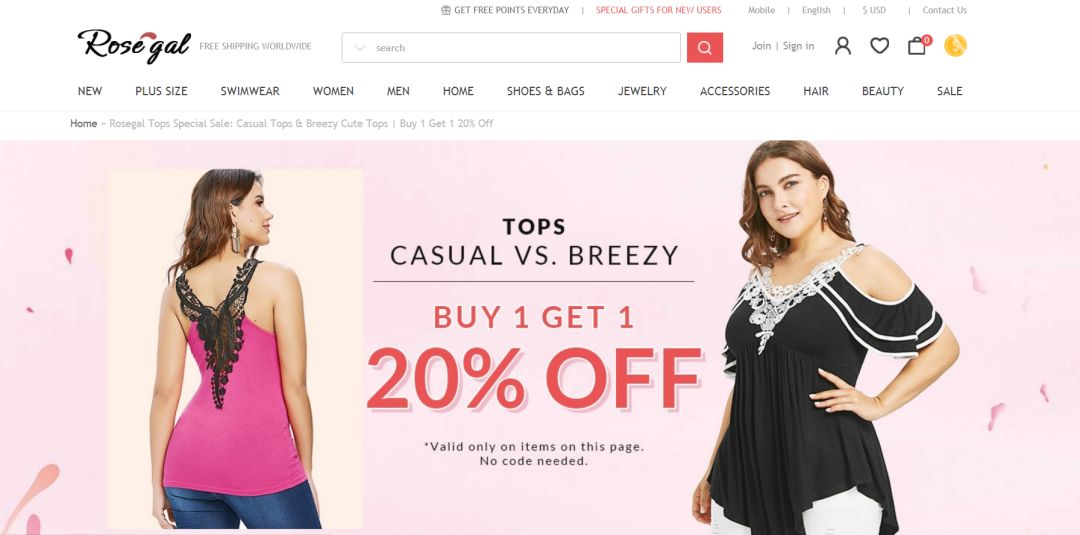Open the English language selector

(816, 10)
